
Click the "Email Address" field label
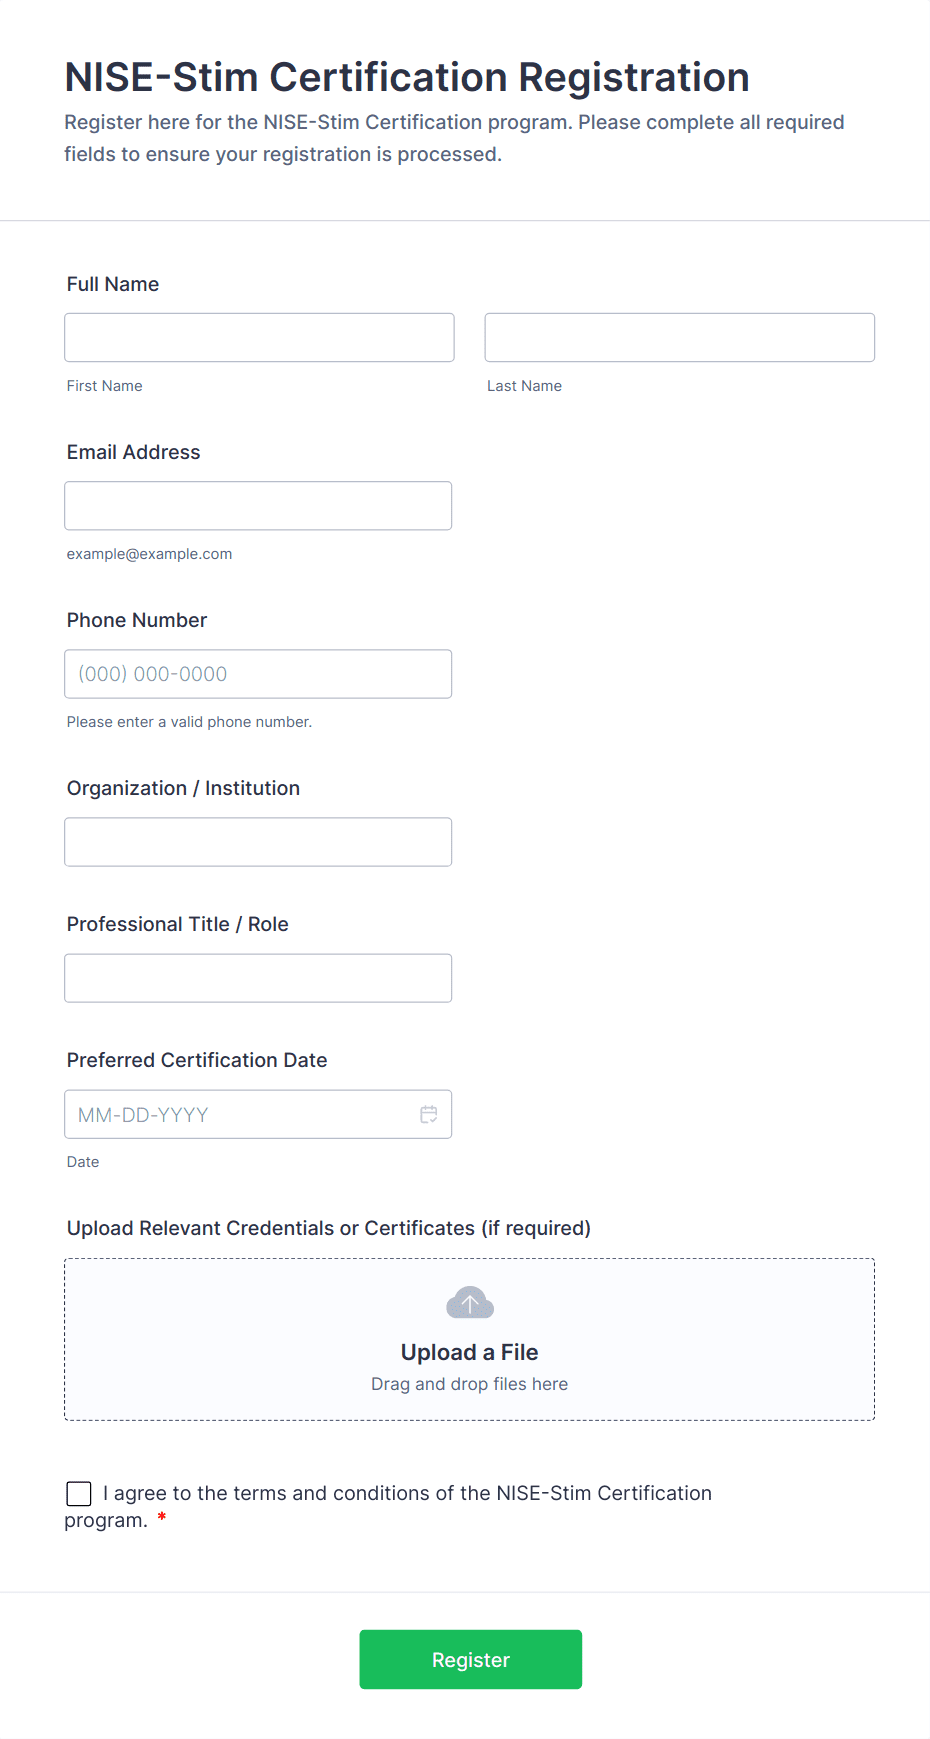(134, 452)
